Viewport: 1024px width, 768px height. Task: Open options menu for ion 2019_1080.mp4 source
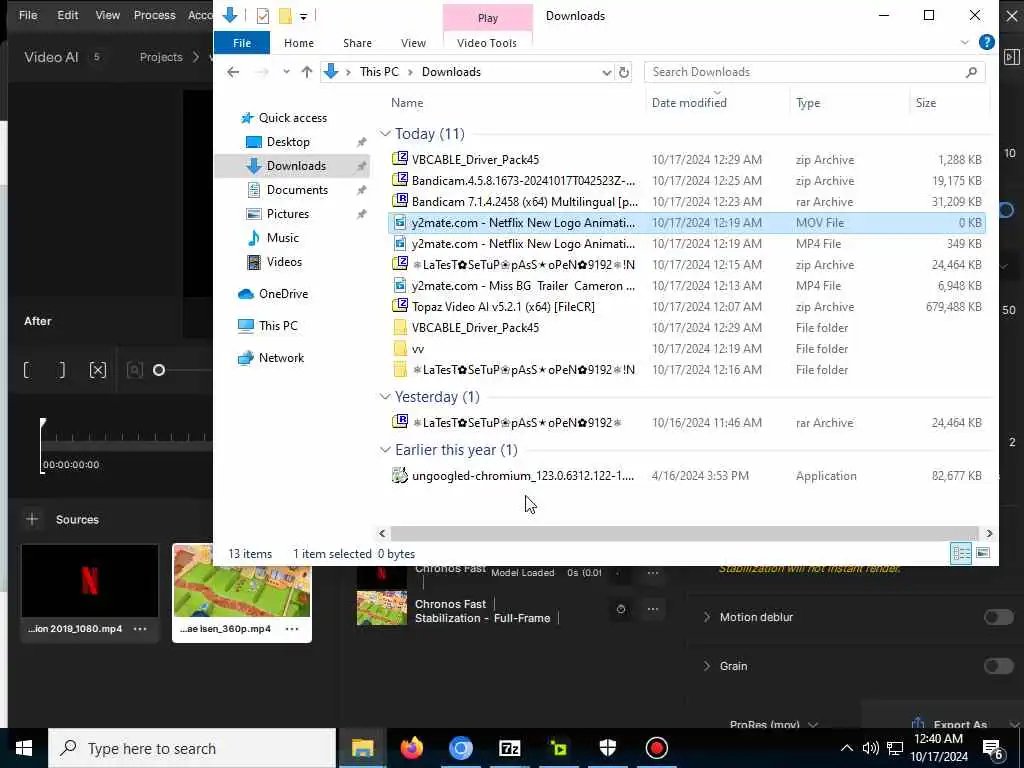click(x=140, y=629)
